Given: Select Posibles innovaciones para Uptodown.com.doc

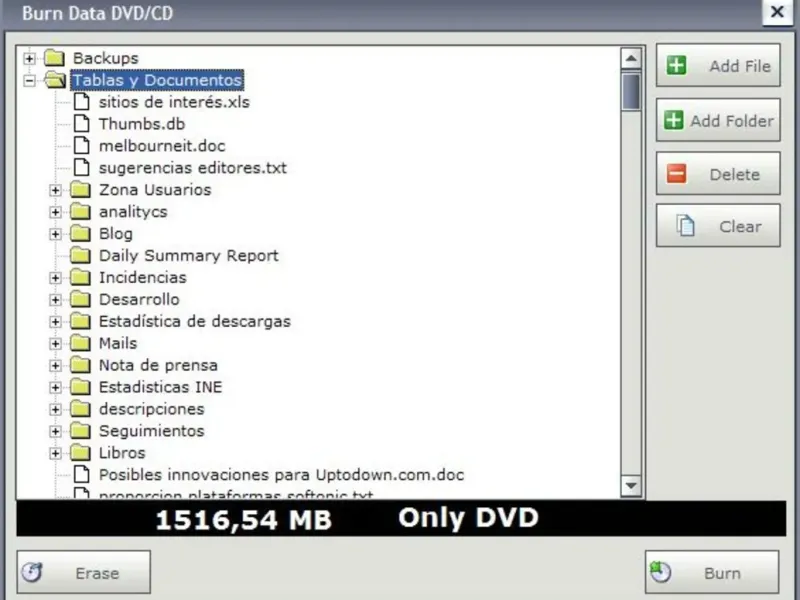Looking at the screenshot, I should [x=281, y=475].
